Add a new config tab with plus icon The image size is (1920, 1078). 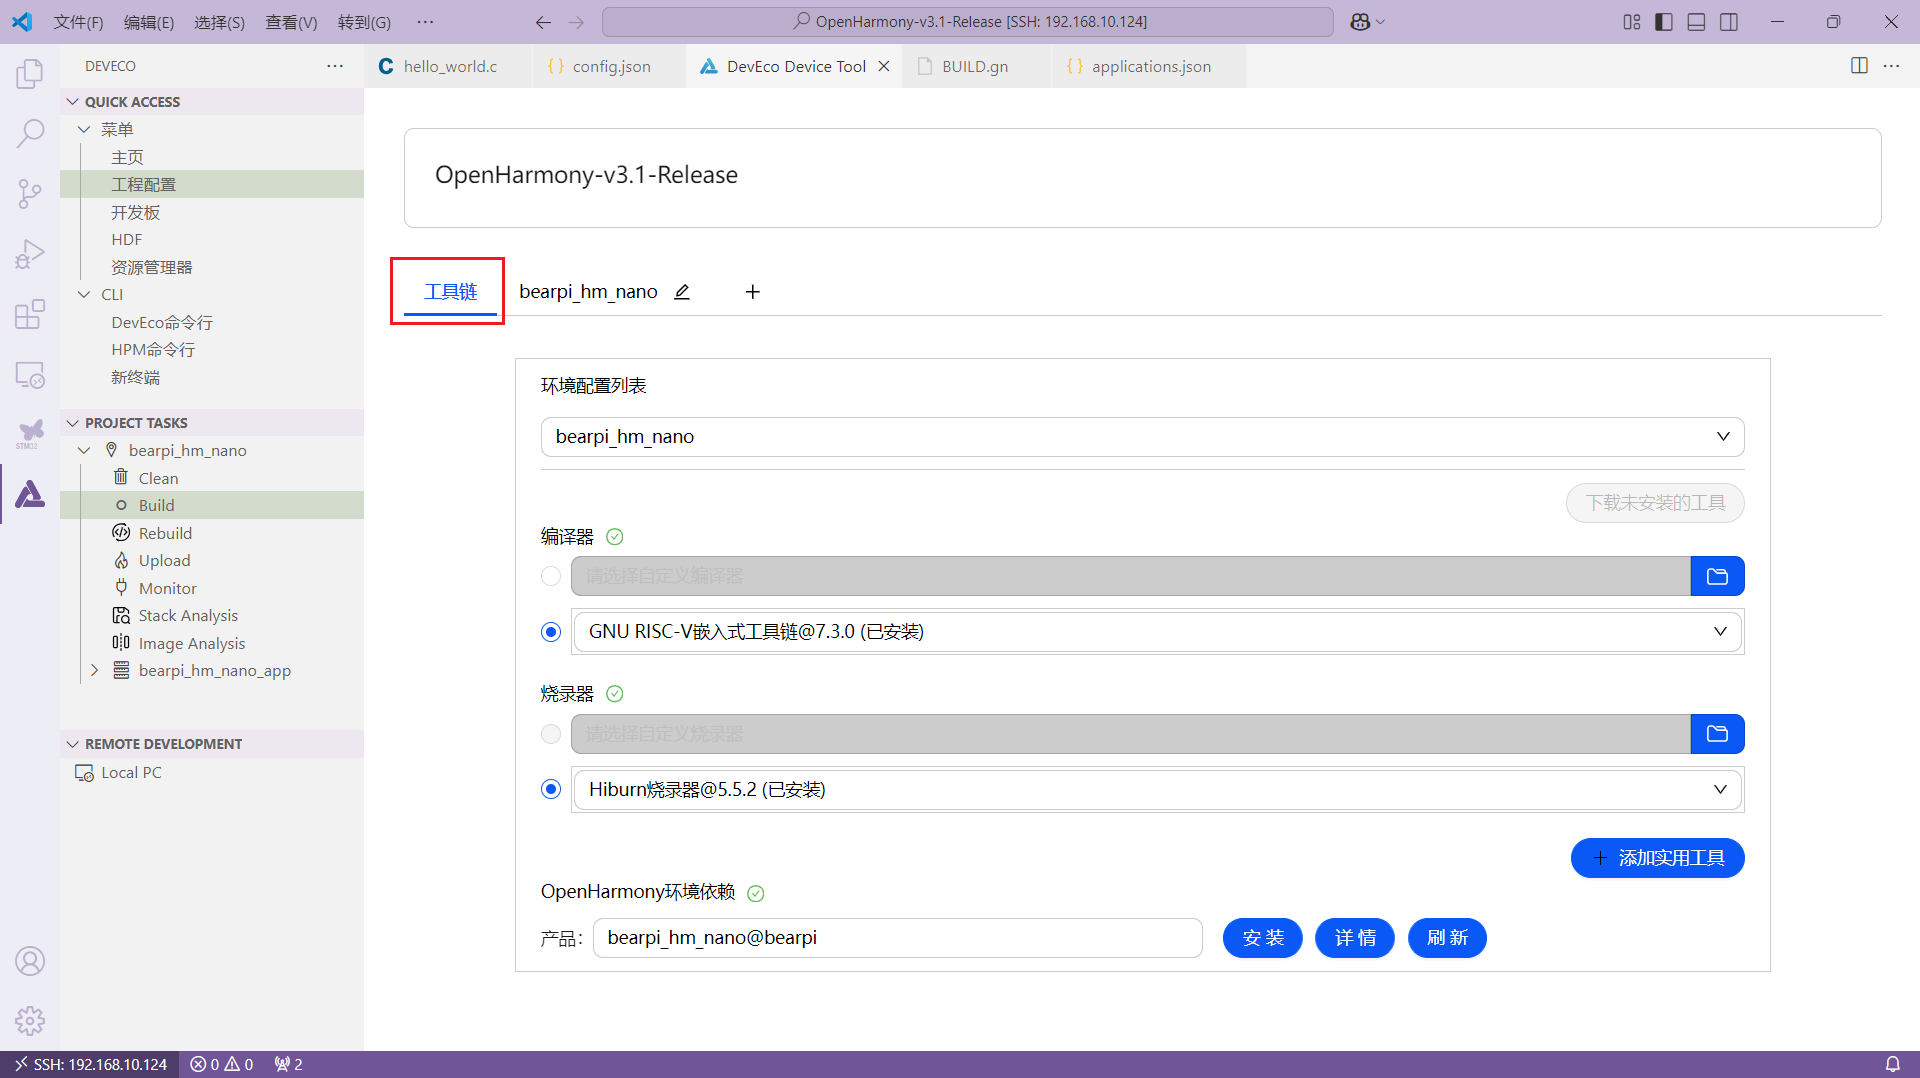pos(753,292)
